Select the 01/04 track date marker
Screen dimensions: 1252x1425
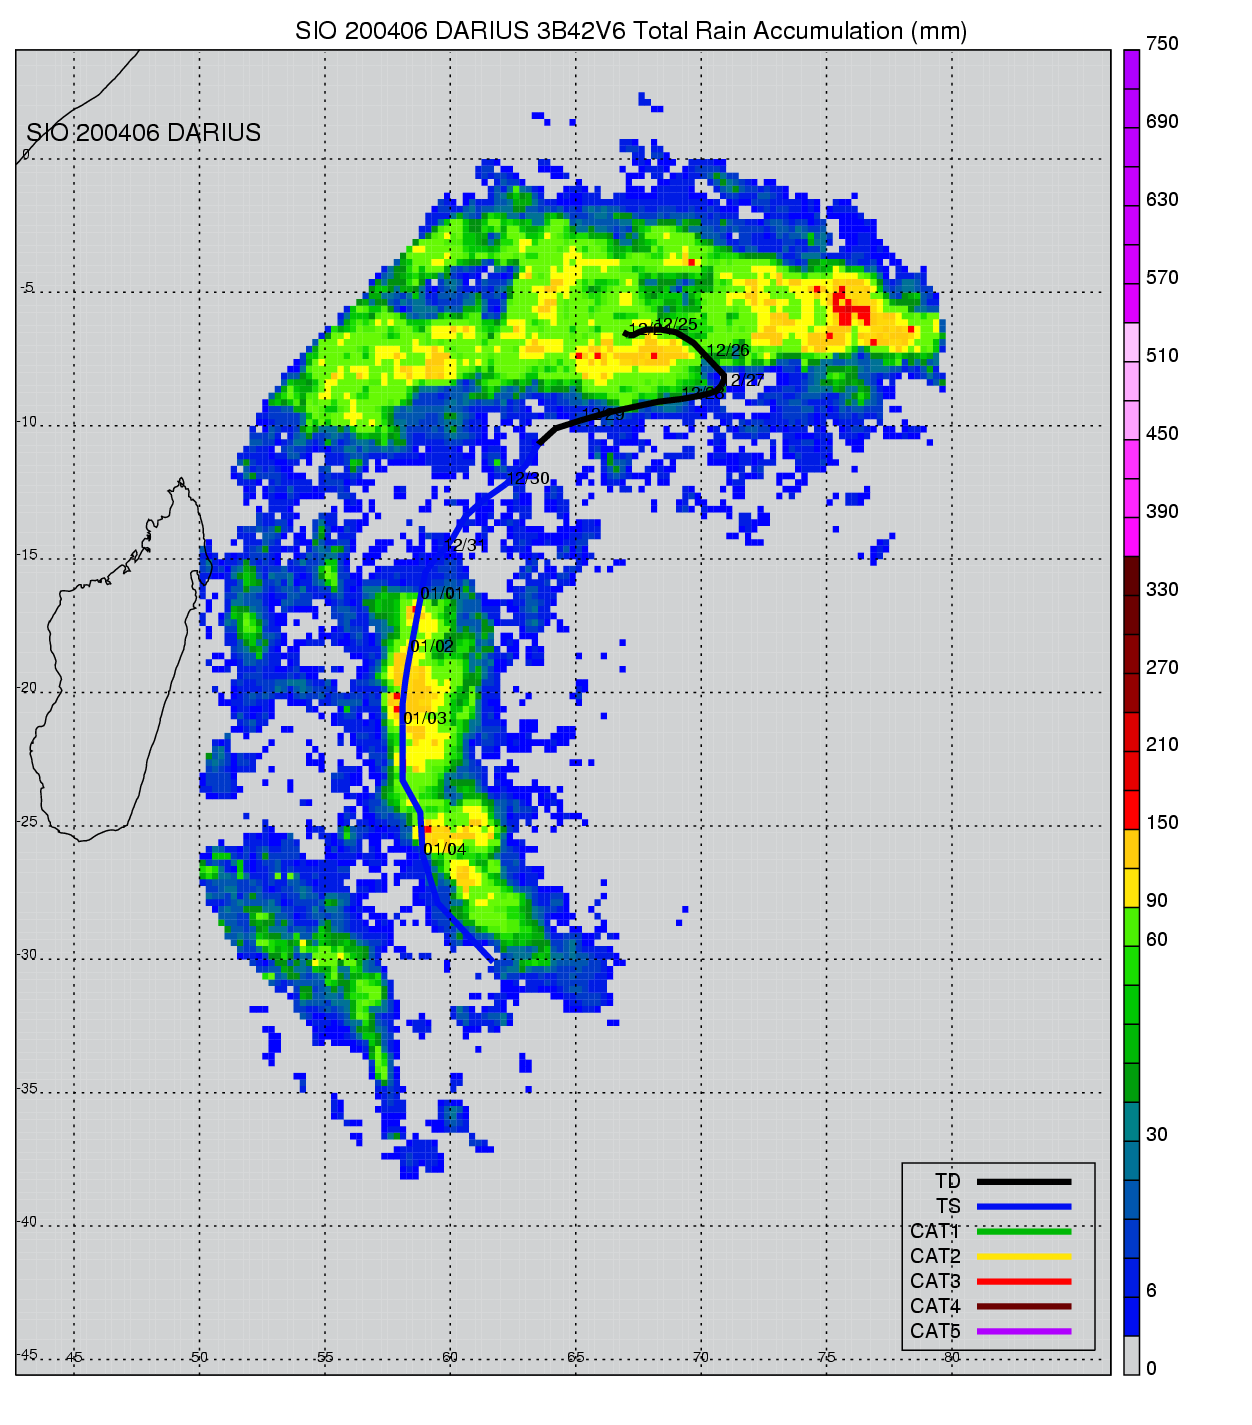445,850
